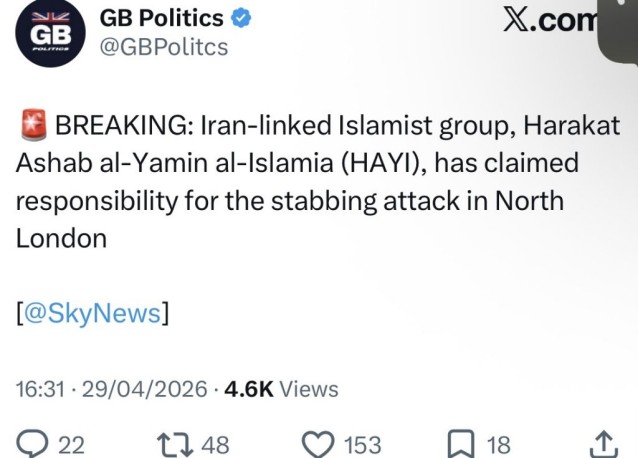Click the red siren emoji
The height and width of the screenshot is (458, 638).
pos(33,126)
